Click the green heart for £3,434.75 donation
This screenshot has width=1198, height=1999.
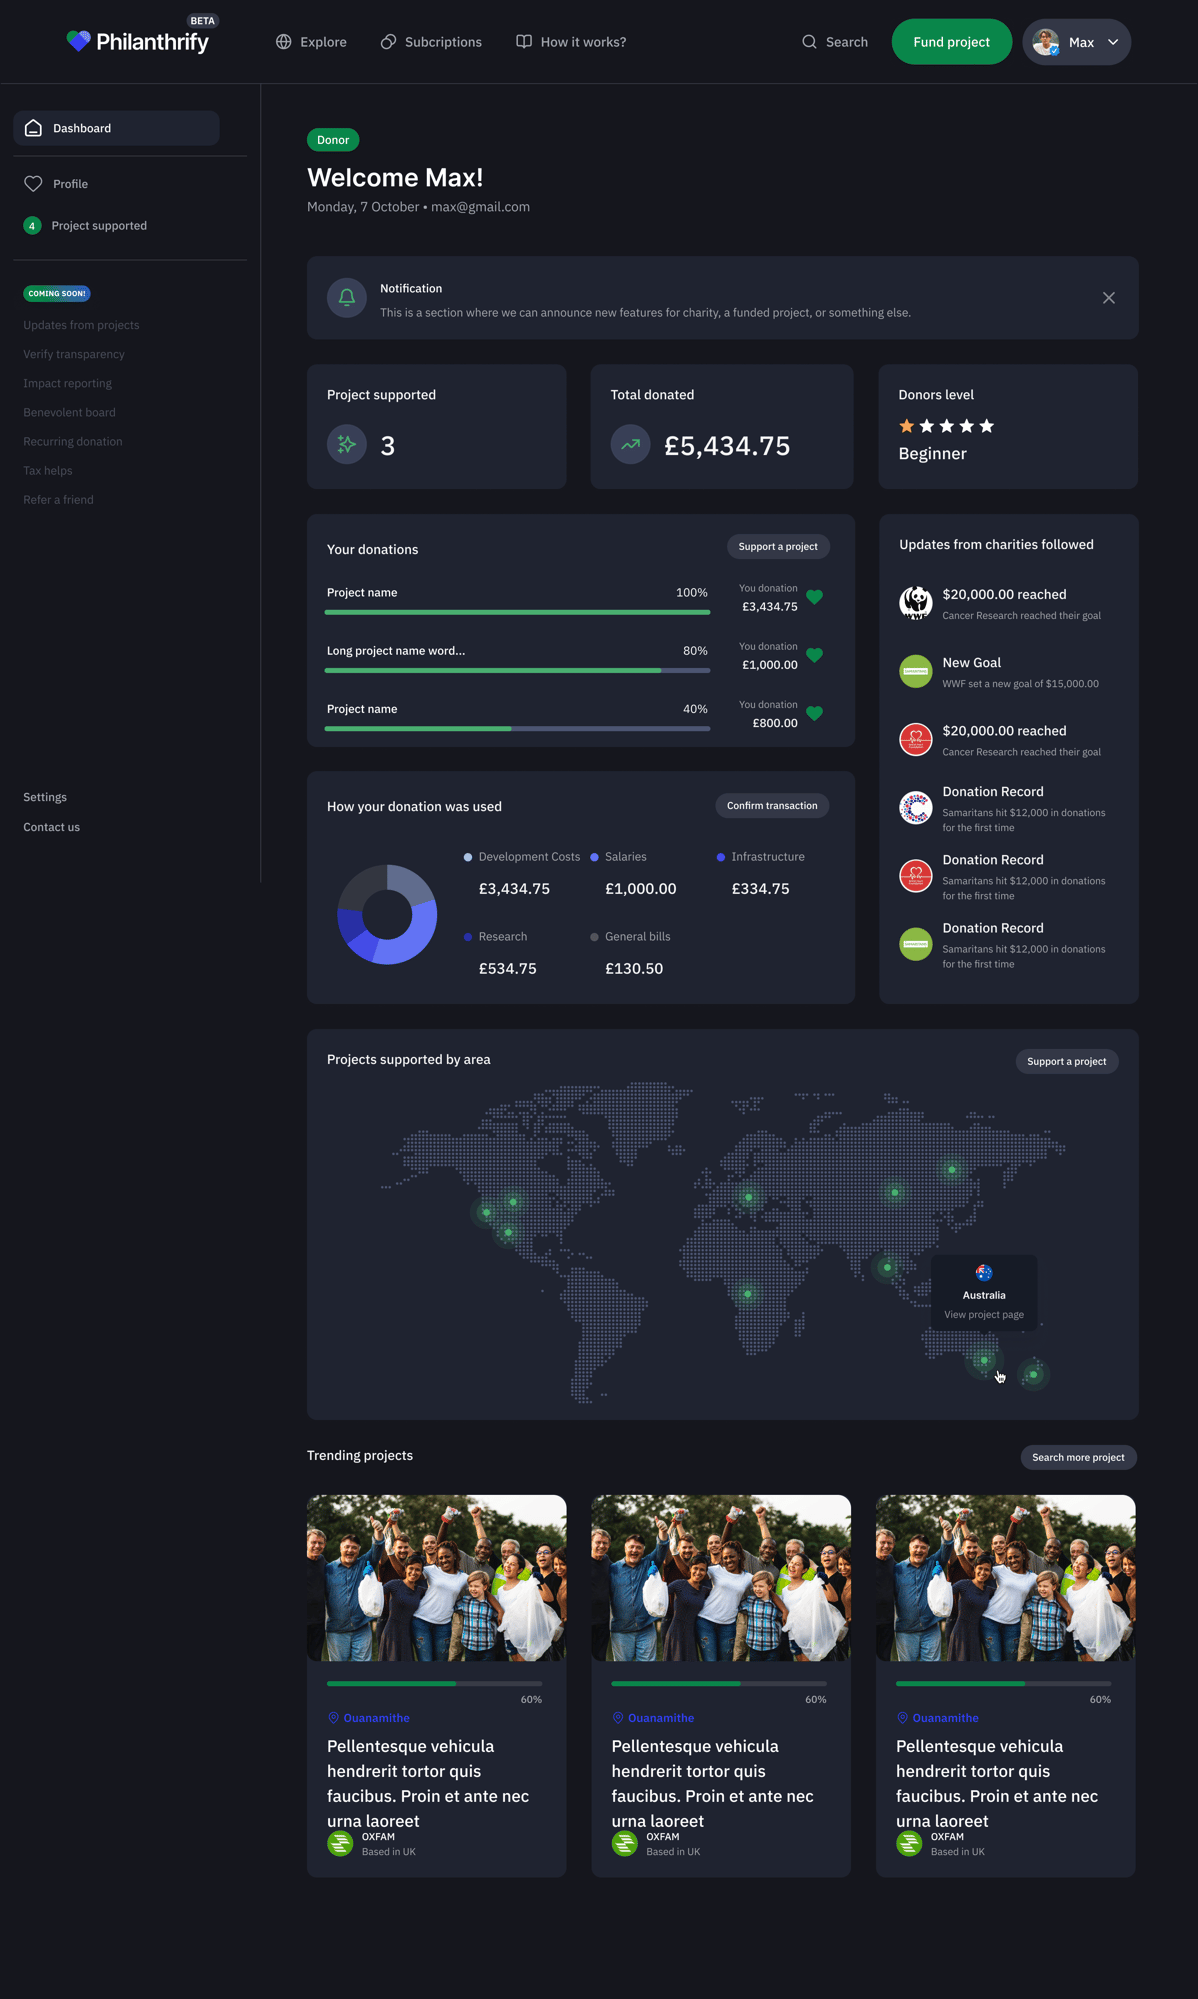click(815, 597)
